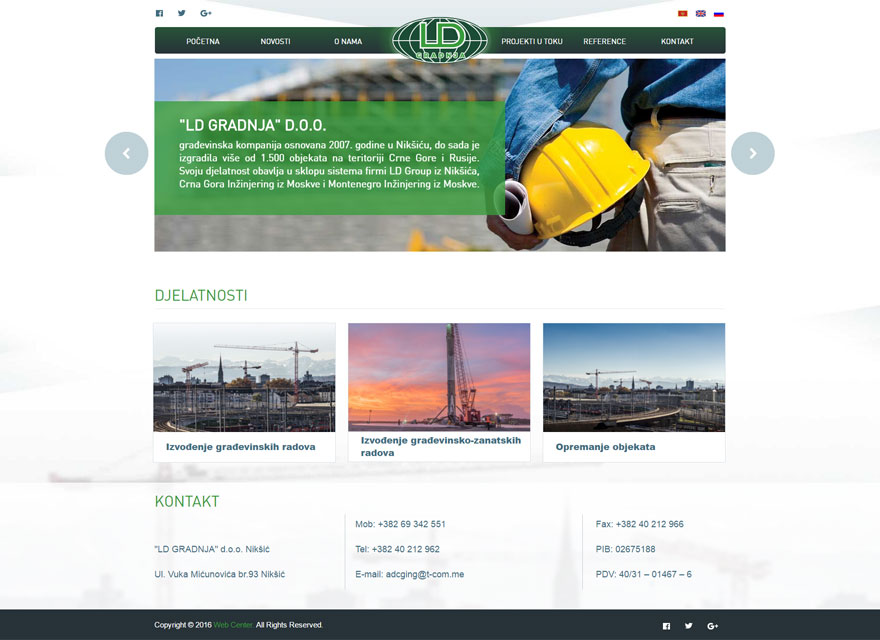Screen dimensions: 880x640
Task: Open the Kontakt menu item
Action: (677, 42)
